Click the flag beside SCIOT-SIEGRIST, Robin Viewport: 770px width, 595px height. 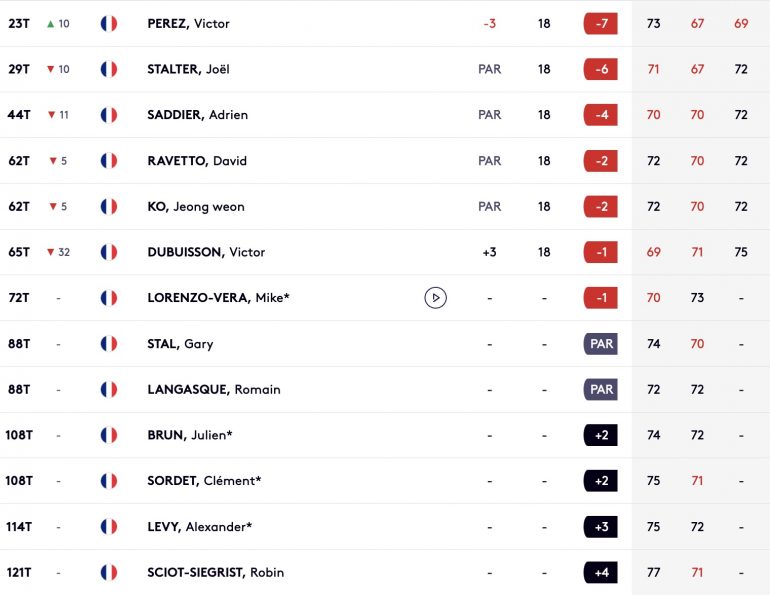pos(109,572)
